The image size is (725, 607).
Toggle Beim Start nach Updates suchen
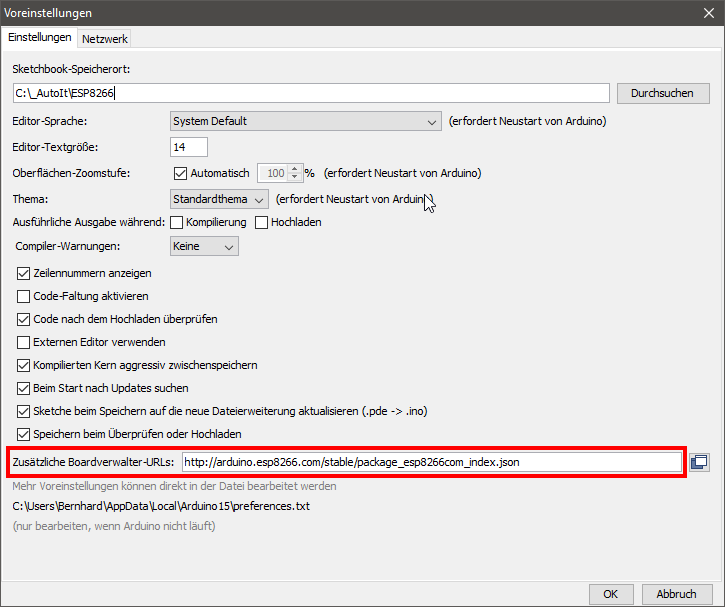tap(25, 388)
